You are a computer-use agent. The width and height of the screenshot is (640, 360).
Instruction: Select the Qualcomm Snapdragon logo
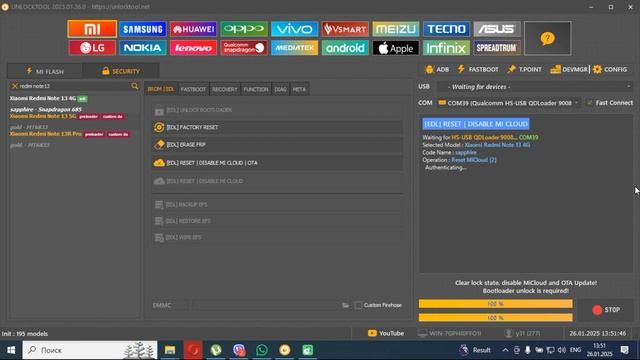point(244,48)
